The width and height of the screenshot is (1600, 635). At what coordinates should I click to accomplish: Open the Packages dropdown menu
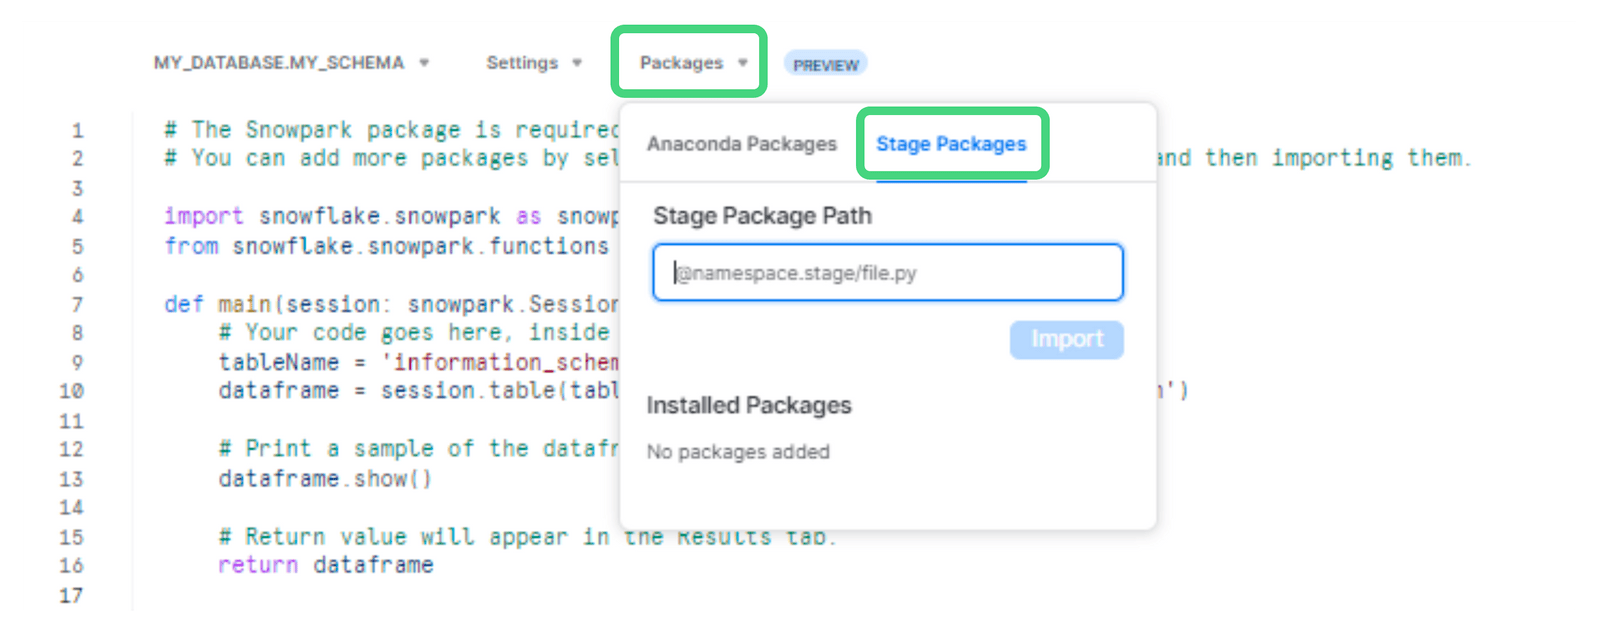(693, 63)
